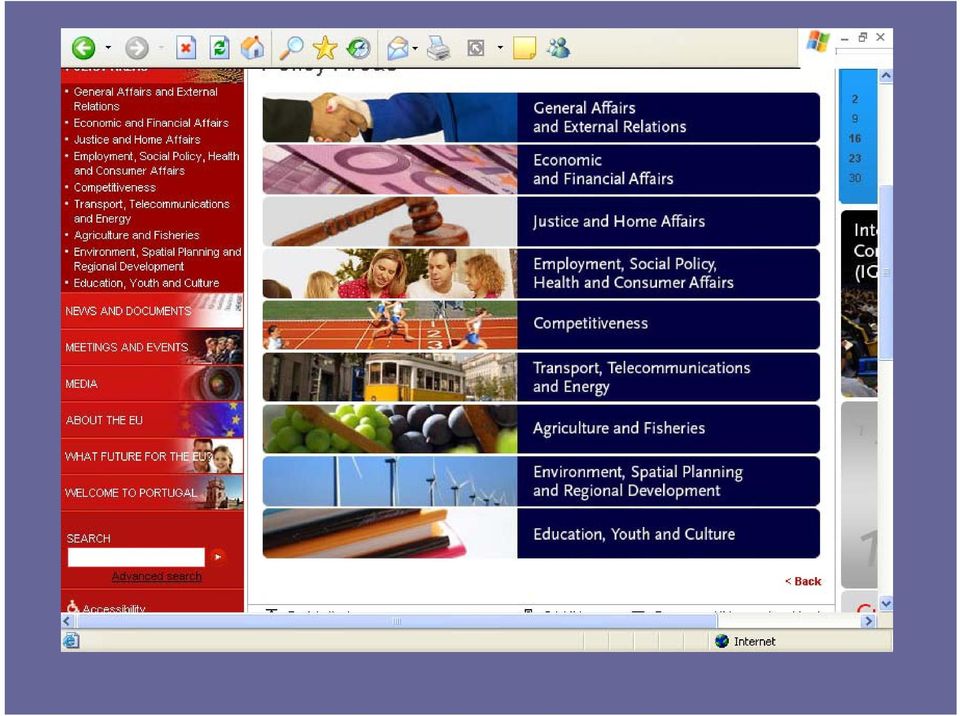Select the Education, Youth and Culture banner
Viewport: 960px width, 716px height.
click(541, 533)
